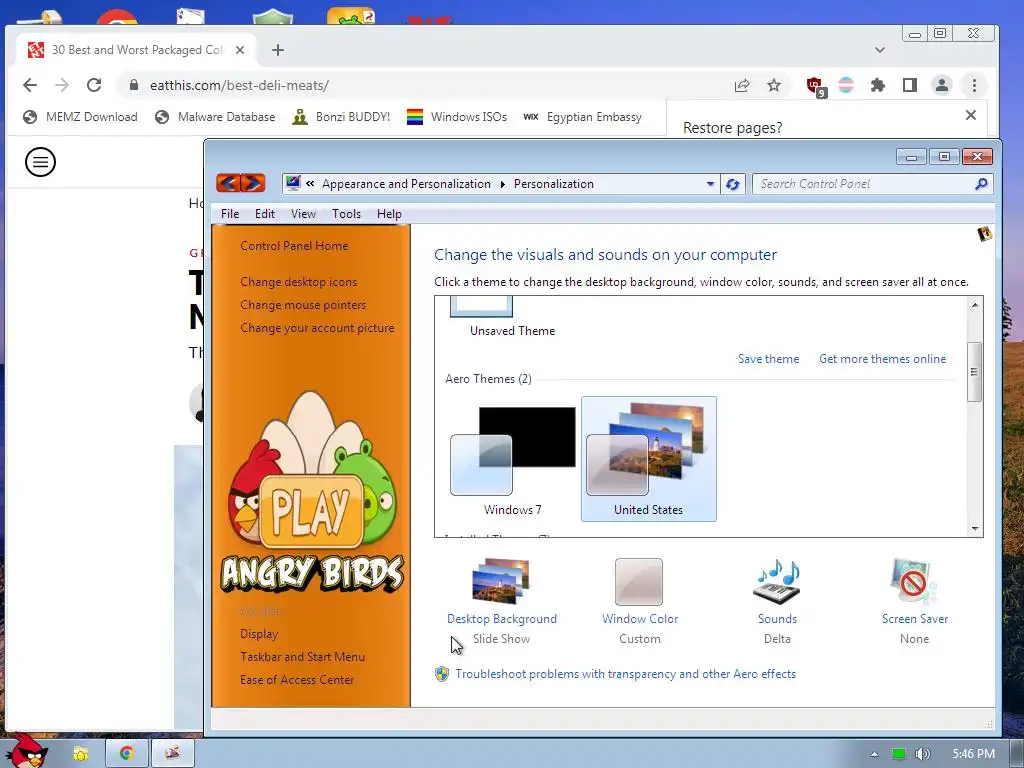Select the Windows 7 theme

(513, 460)
